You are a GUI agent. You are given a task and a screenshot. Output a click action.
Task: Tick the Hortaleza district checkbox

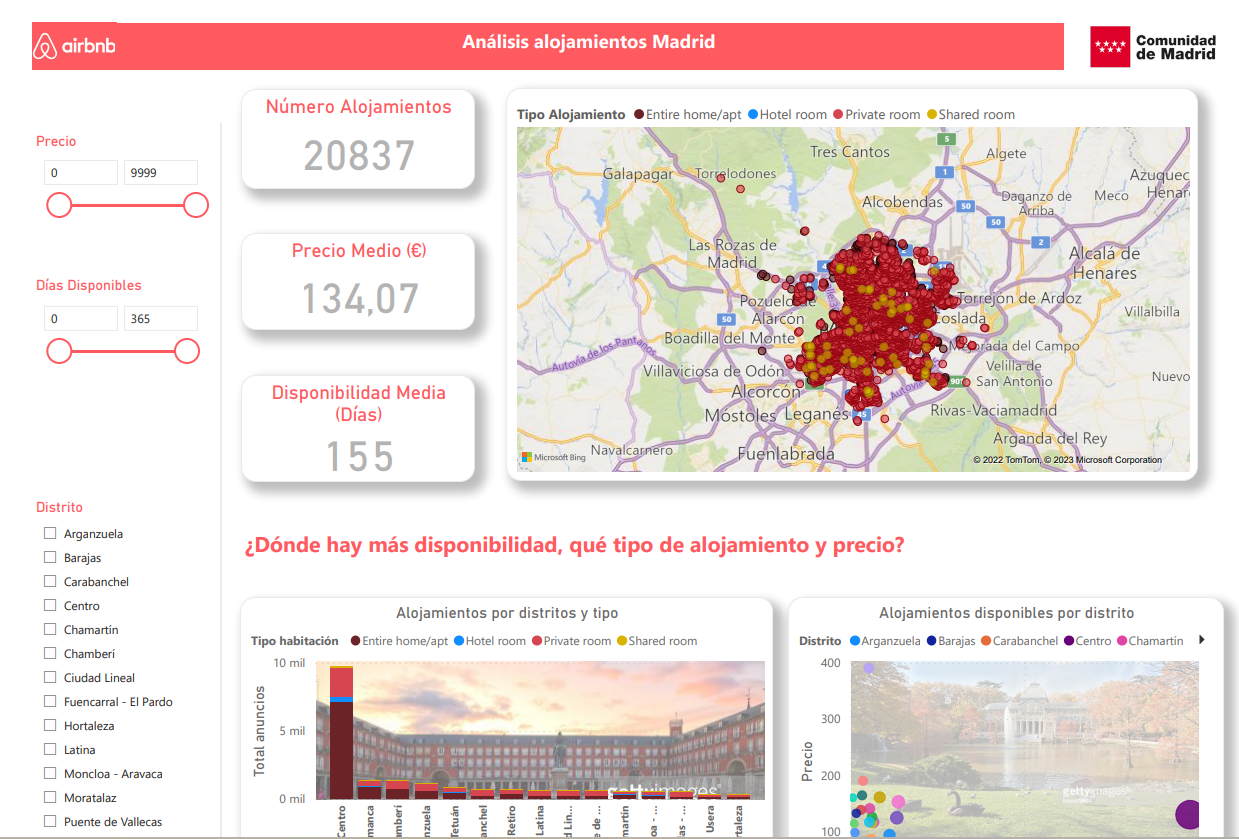point(50,726)
